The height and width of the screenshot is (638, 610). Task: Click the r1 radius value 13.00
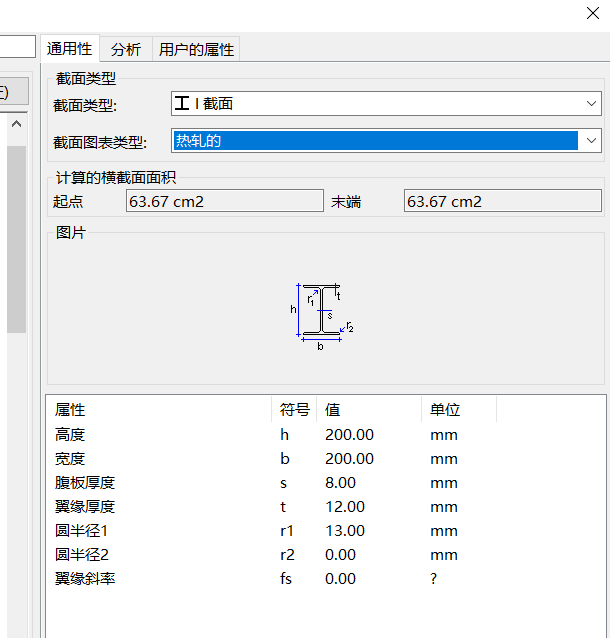click(x=345, y=531)
